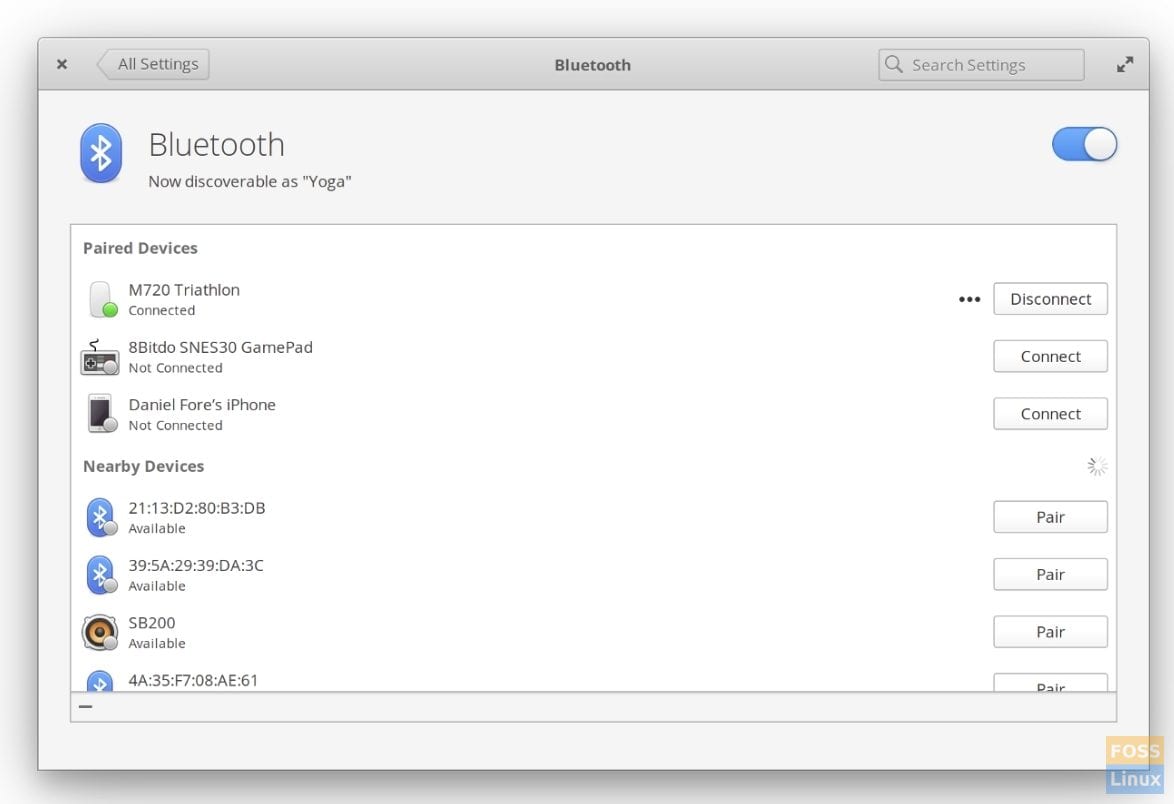Connect the 8Bitdo SNES30 GamePad
The image size is (1174, 804).
[1050, 357]
